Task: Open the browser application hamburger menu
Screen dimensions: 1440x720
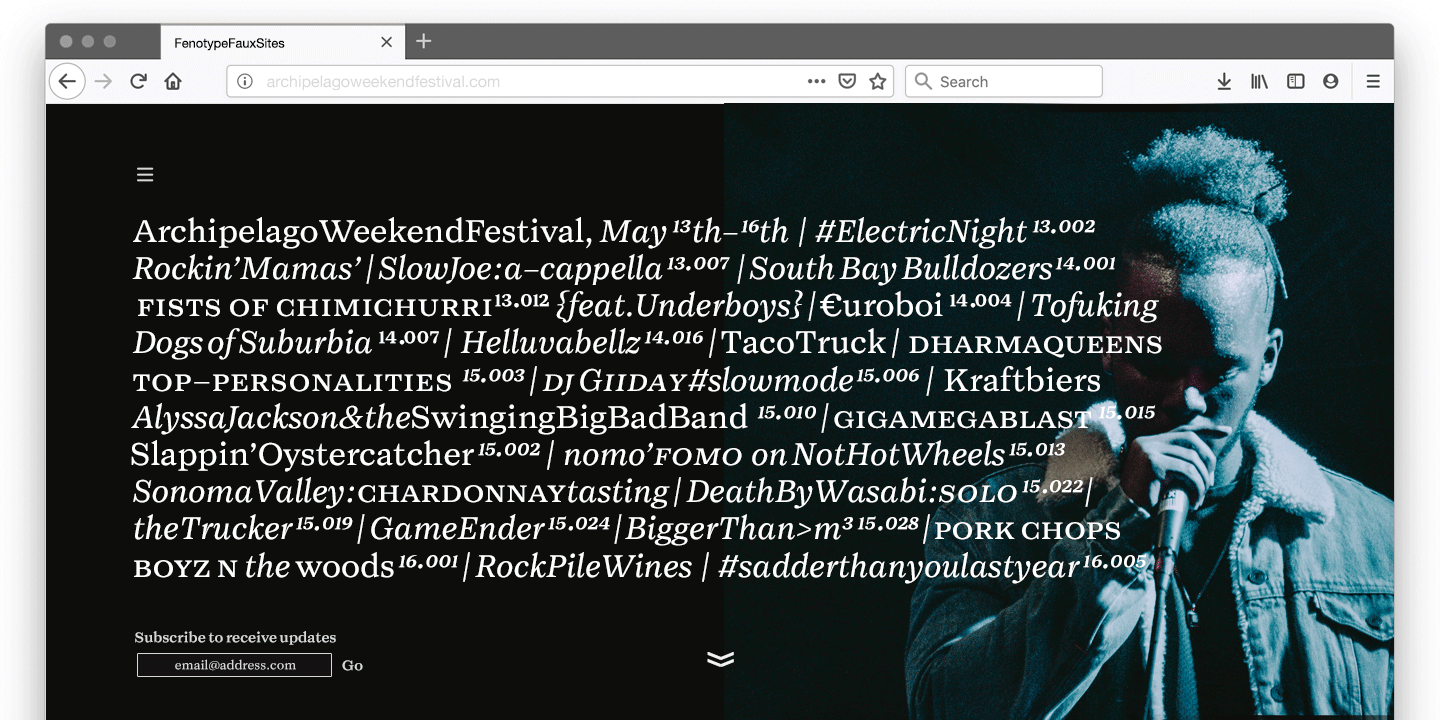Action: [x=1373, y=82]
